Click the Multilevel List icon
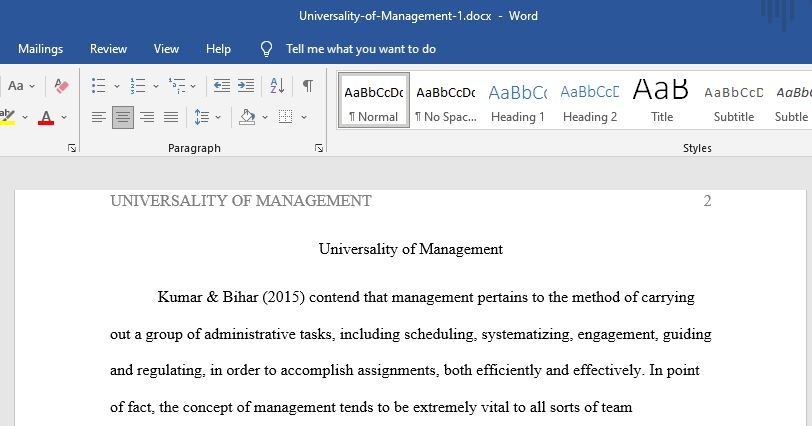 [177, 85]
